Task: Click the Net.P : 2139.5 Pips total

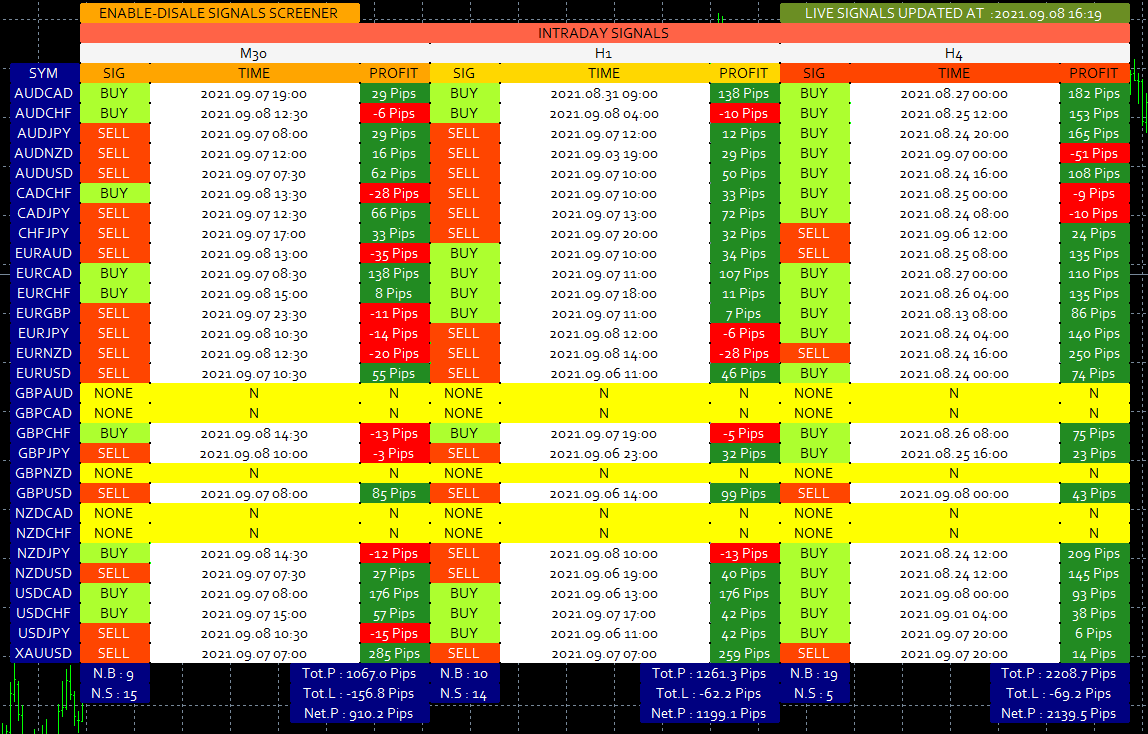Action: 1059,713
